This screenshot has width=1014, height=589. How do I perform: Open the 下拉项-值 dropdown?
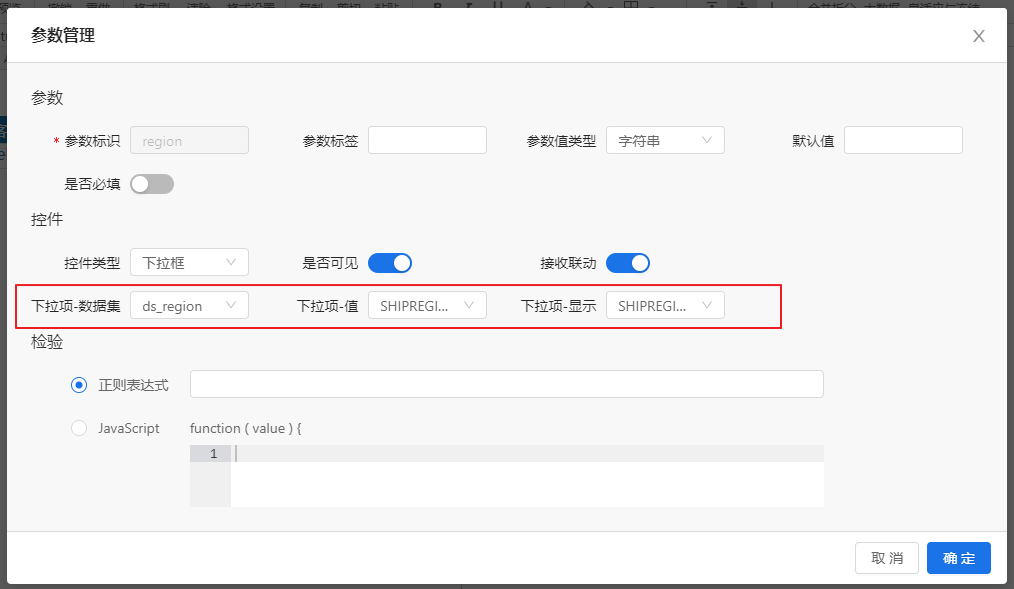tap(427, 306)
